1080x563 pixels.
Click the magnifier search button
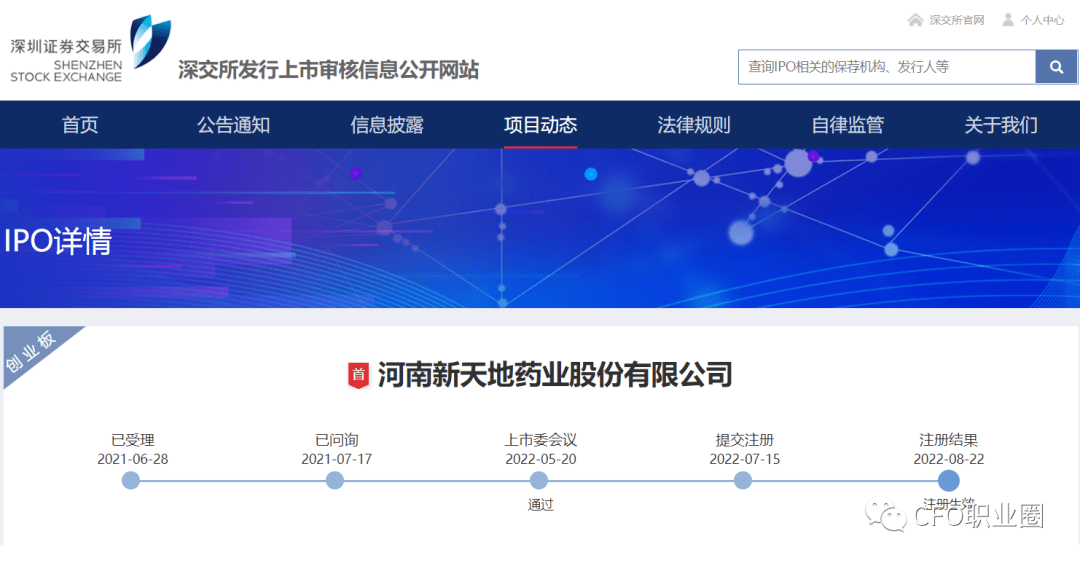coord(1056,67)
